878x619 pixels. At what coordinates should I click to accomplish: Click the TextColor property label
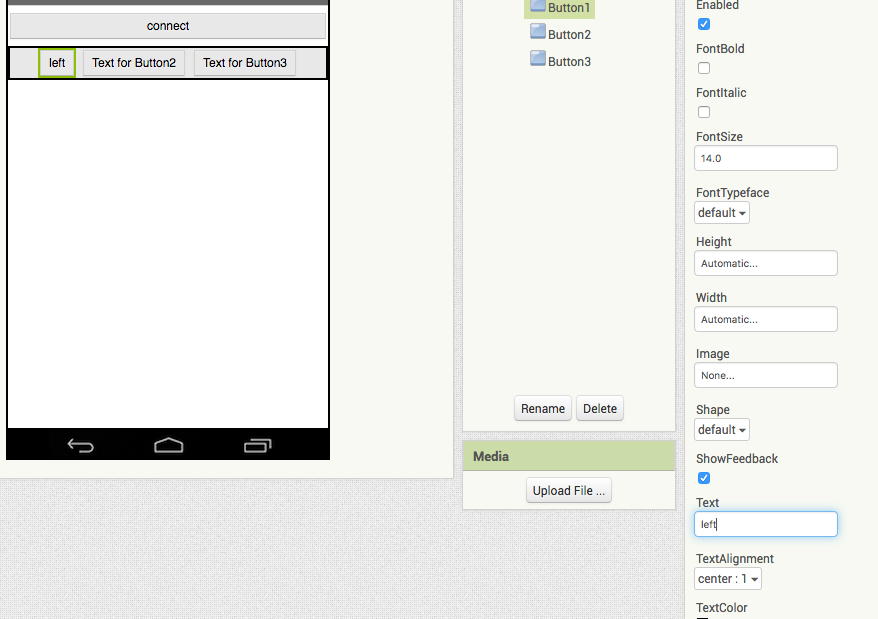coord(721,608)
